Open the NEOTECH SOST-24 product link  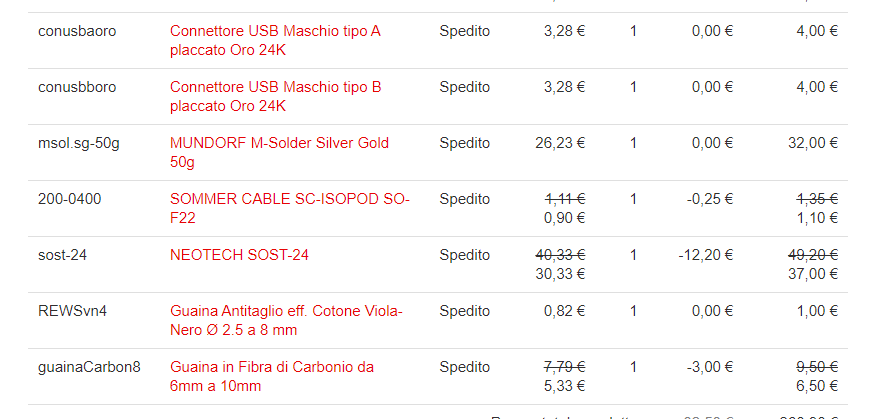click(x=239, y=255)
